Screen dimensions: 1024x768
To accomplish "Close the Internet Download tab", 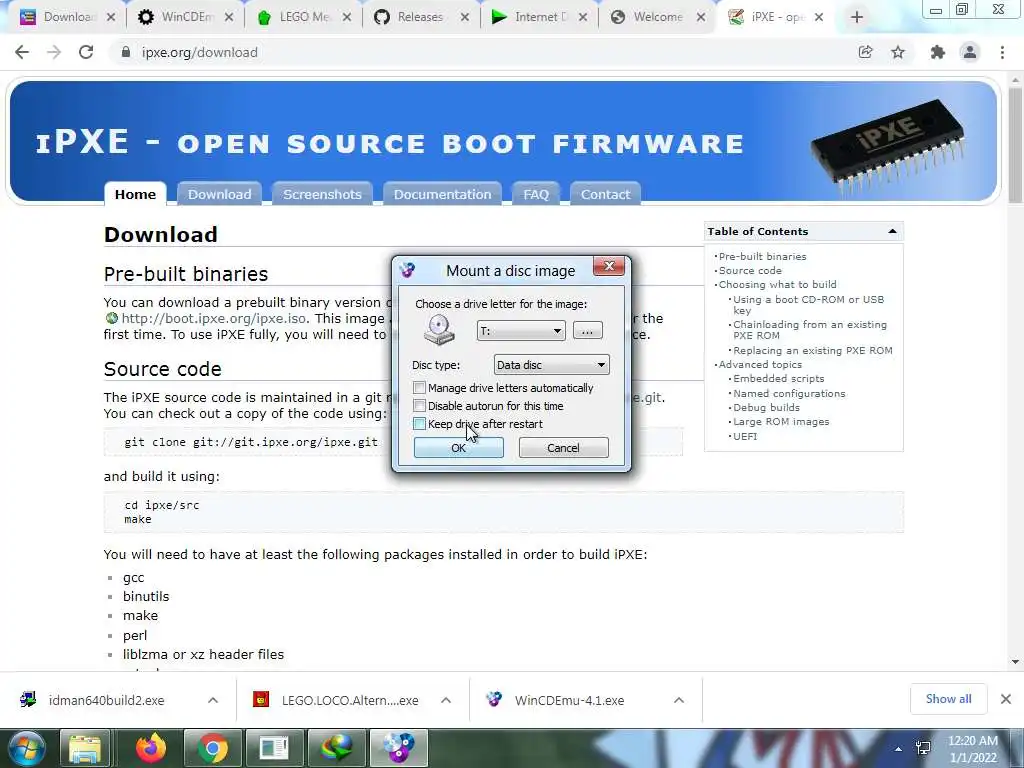I will (583, 17).
